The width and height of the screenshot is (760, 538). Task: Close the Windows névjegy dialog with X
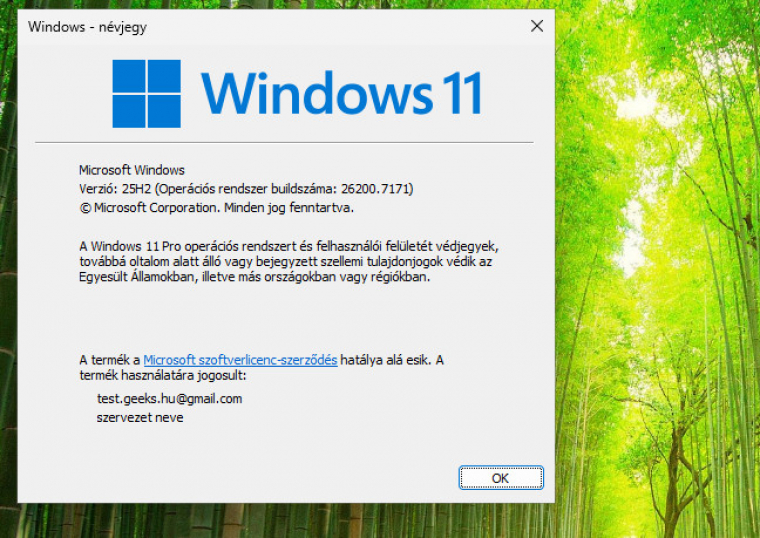click(537, 27)
